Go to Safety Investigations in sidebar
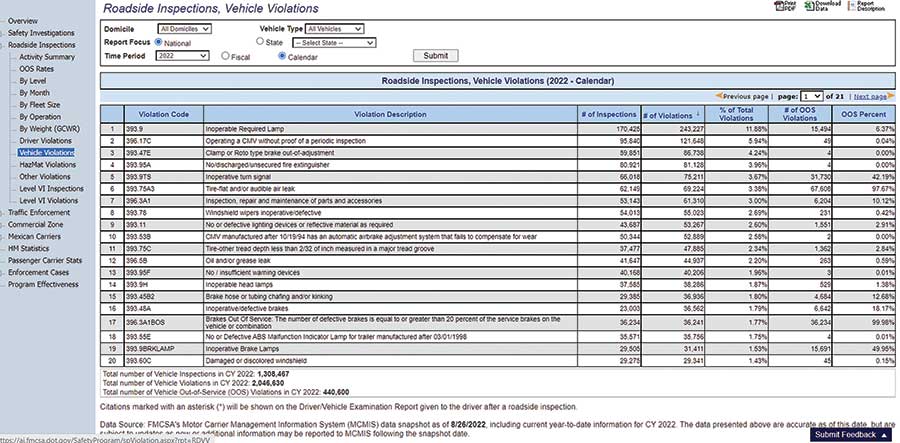900x443 pixels. (47, 33)
